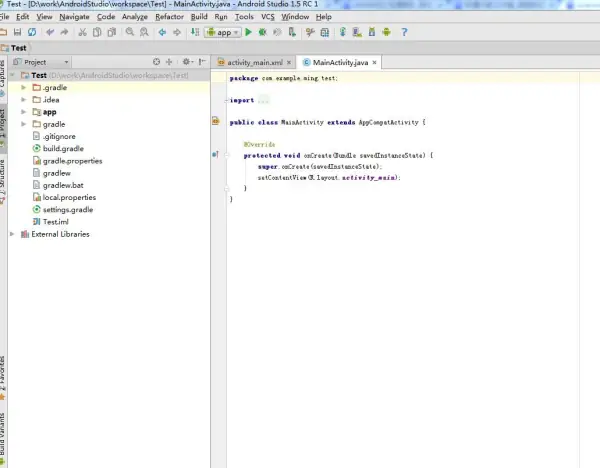The image size is (600, 468).
Task: Start debugging with the bug icon
Action: point(262,32)
